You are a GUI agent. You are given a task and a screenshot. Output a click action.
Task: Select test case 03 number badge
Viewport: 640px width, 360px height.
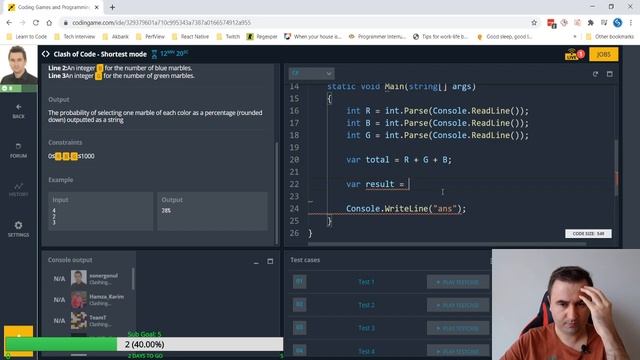tap(300, 328)
